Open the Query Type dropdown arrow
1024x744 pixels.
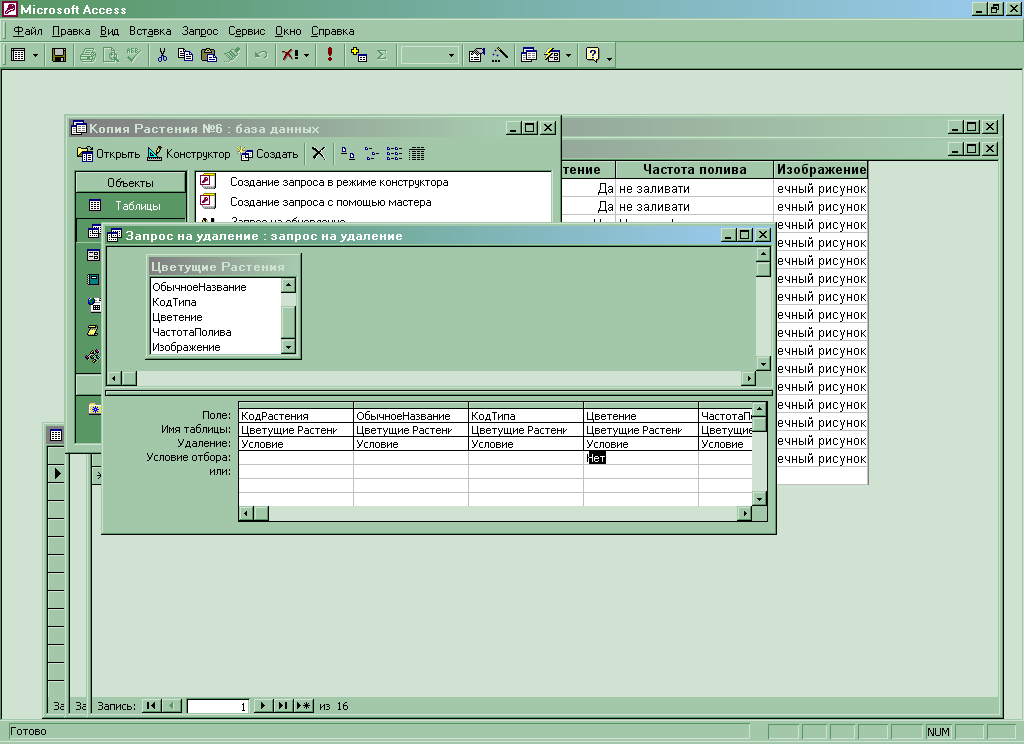pyautogui.click(x=306, y=56)
